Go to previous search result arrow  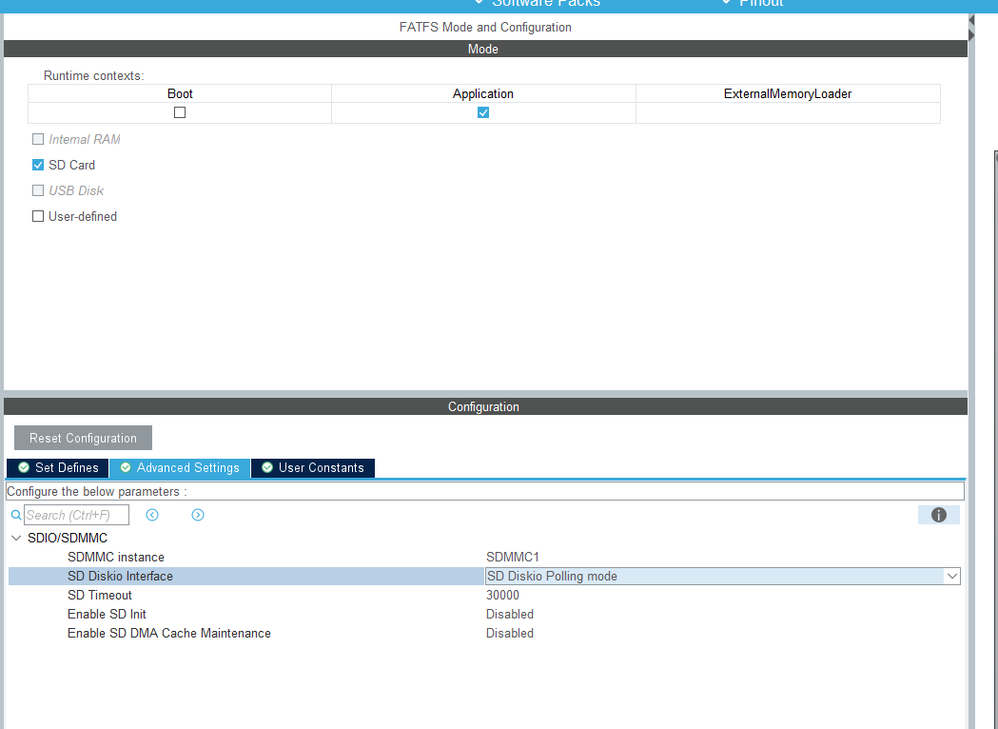[152, 515]
